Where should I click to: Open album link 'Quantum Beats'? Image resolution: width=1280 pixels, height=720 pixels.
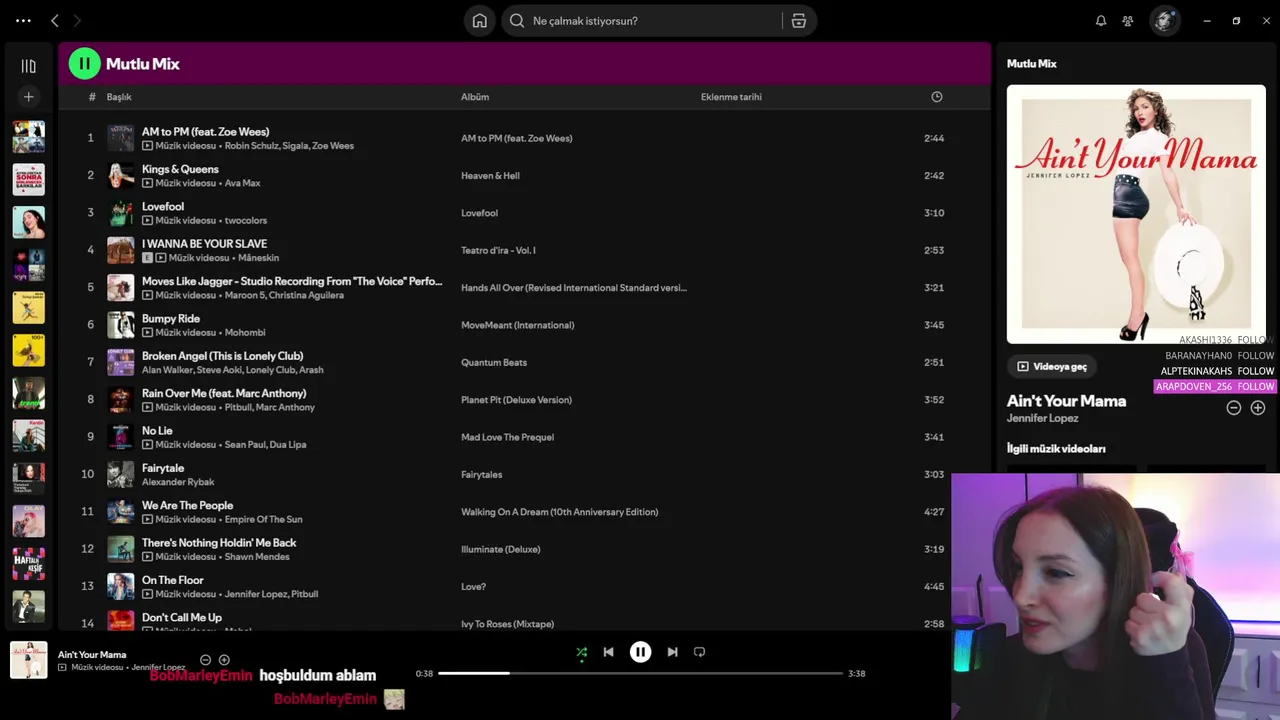click(493, 363)
